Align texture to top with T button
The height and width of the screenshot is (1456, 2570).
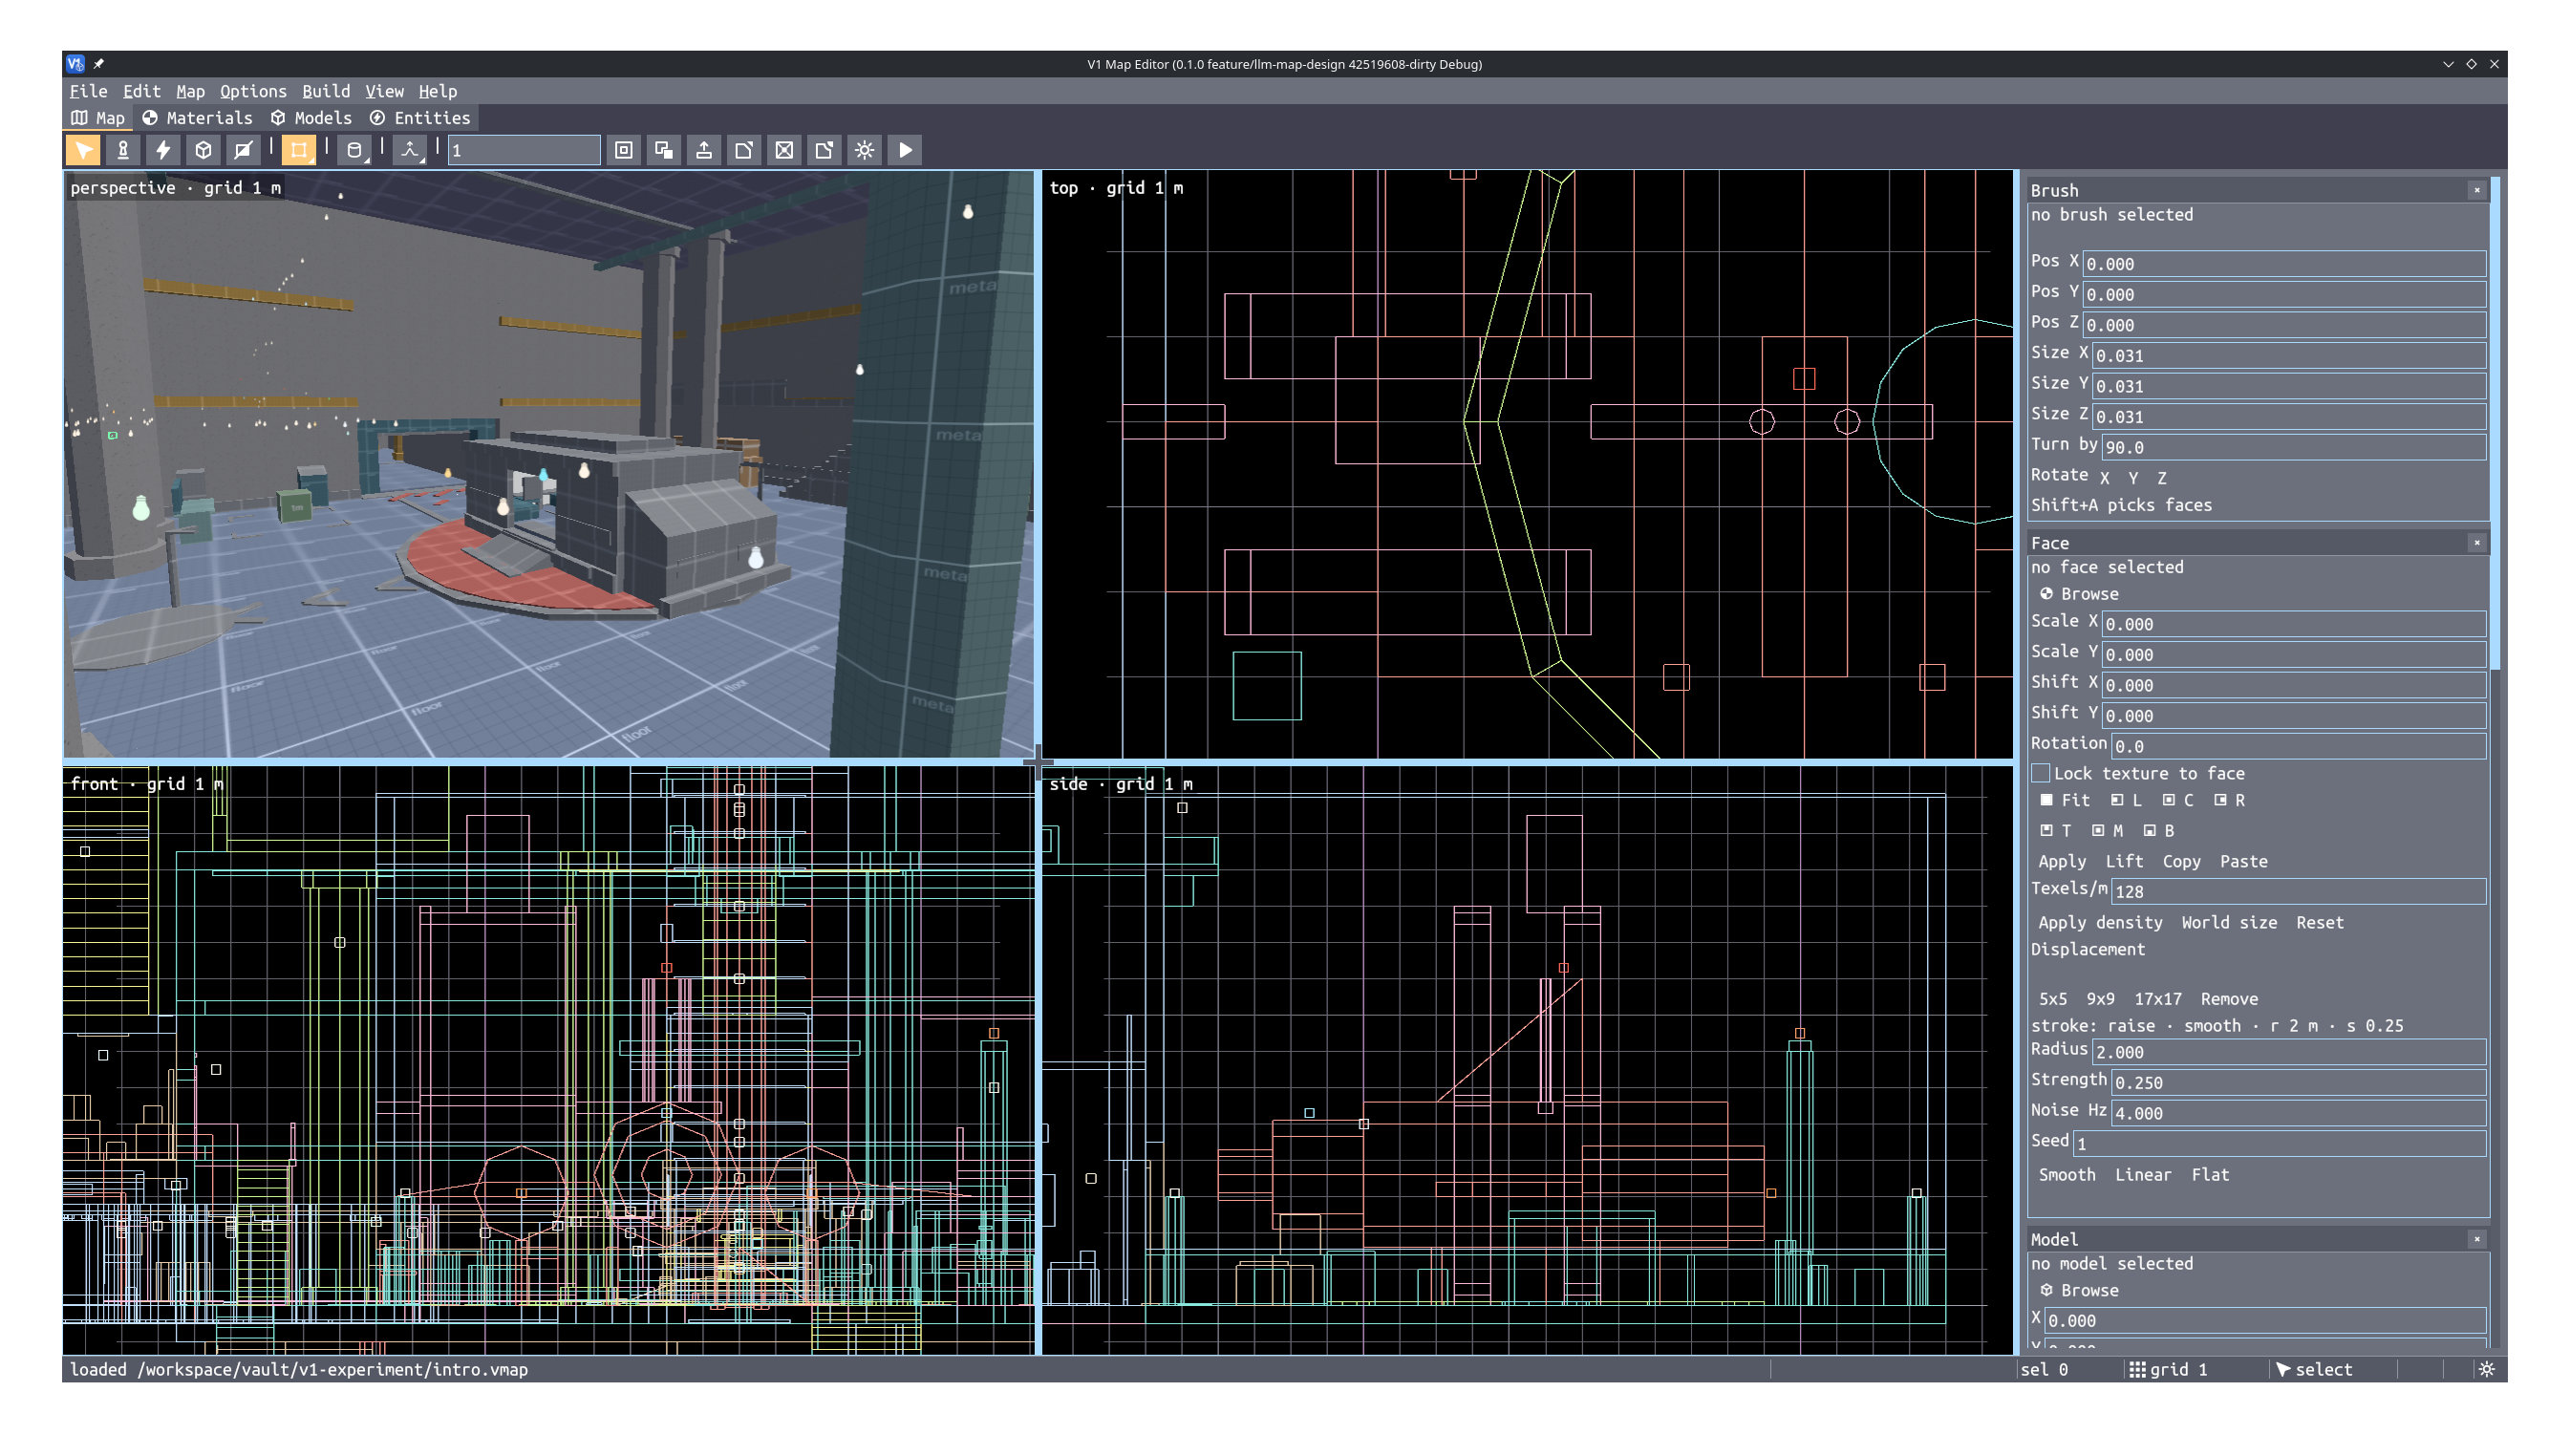point(2055,831)
